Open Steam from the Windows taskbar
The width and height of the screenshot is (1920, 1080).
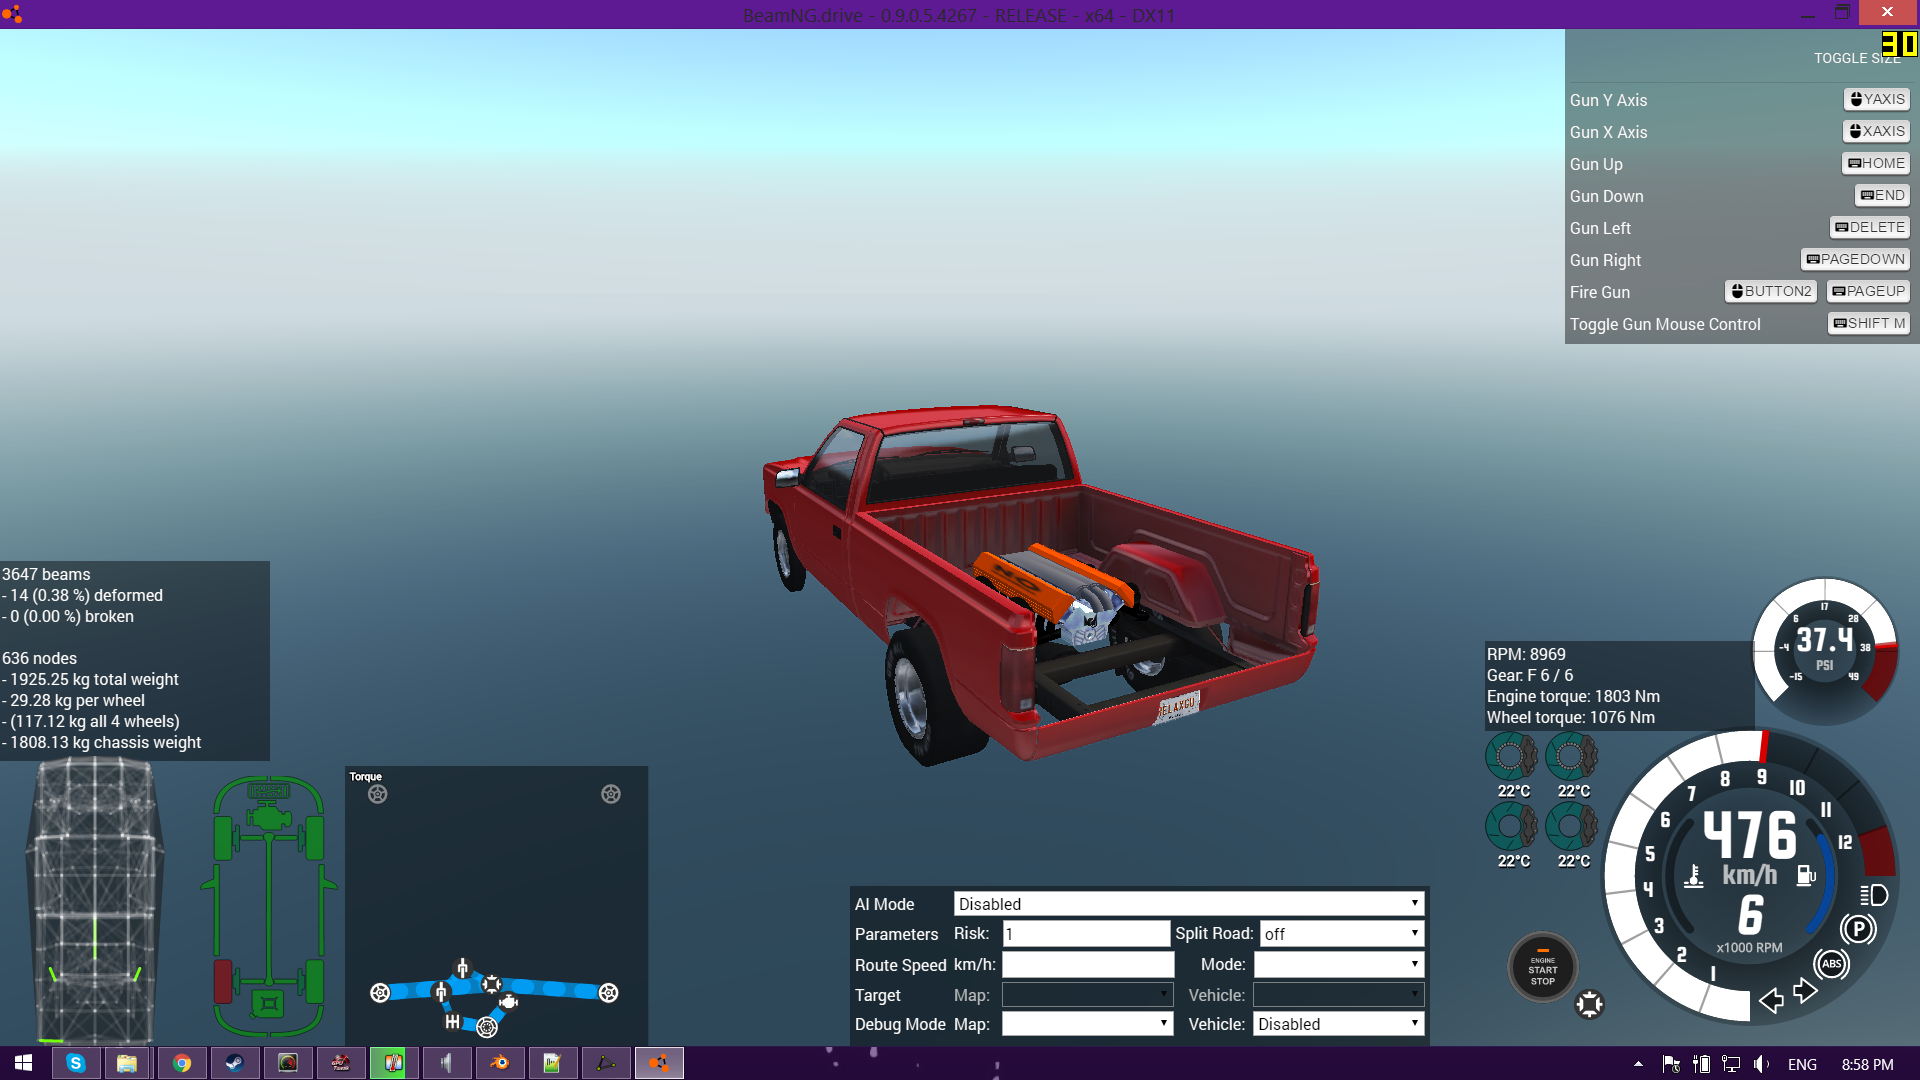click(234, 1063)
